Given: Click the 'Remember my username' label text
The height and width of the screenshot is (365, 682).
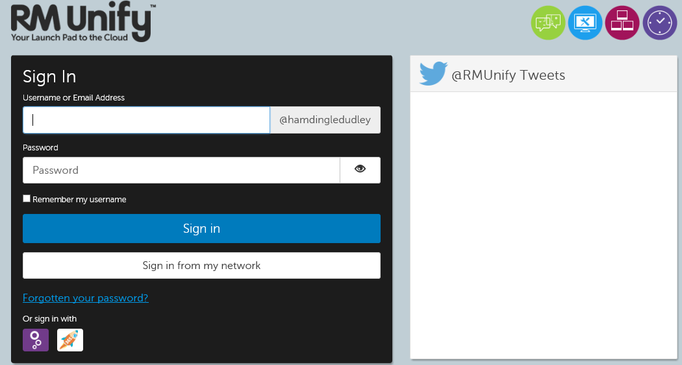Looking at the screenshot, I should pos(79,200).
